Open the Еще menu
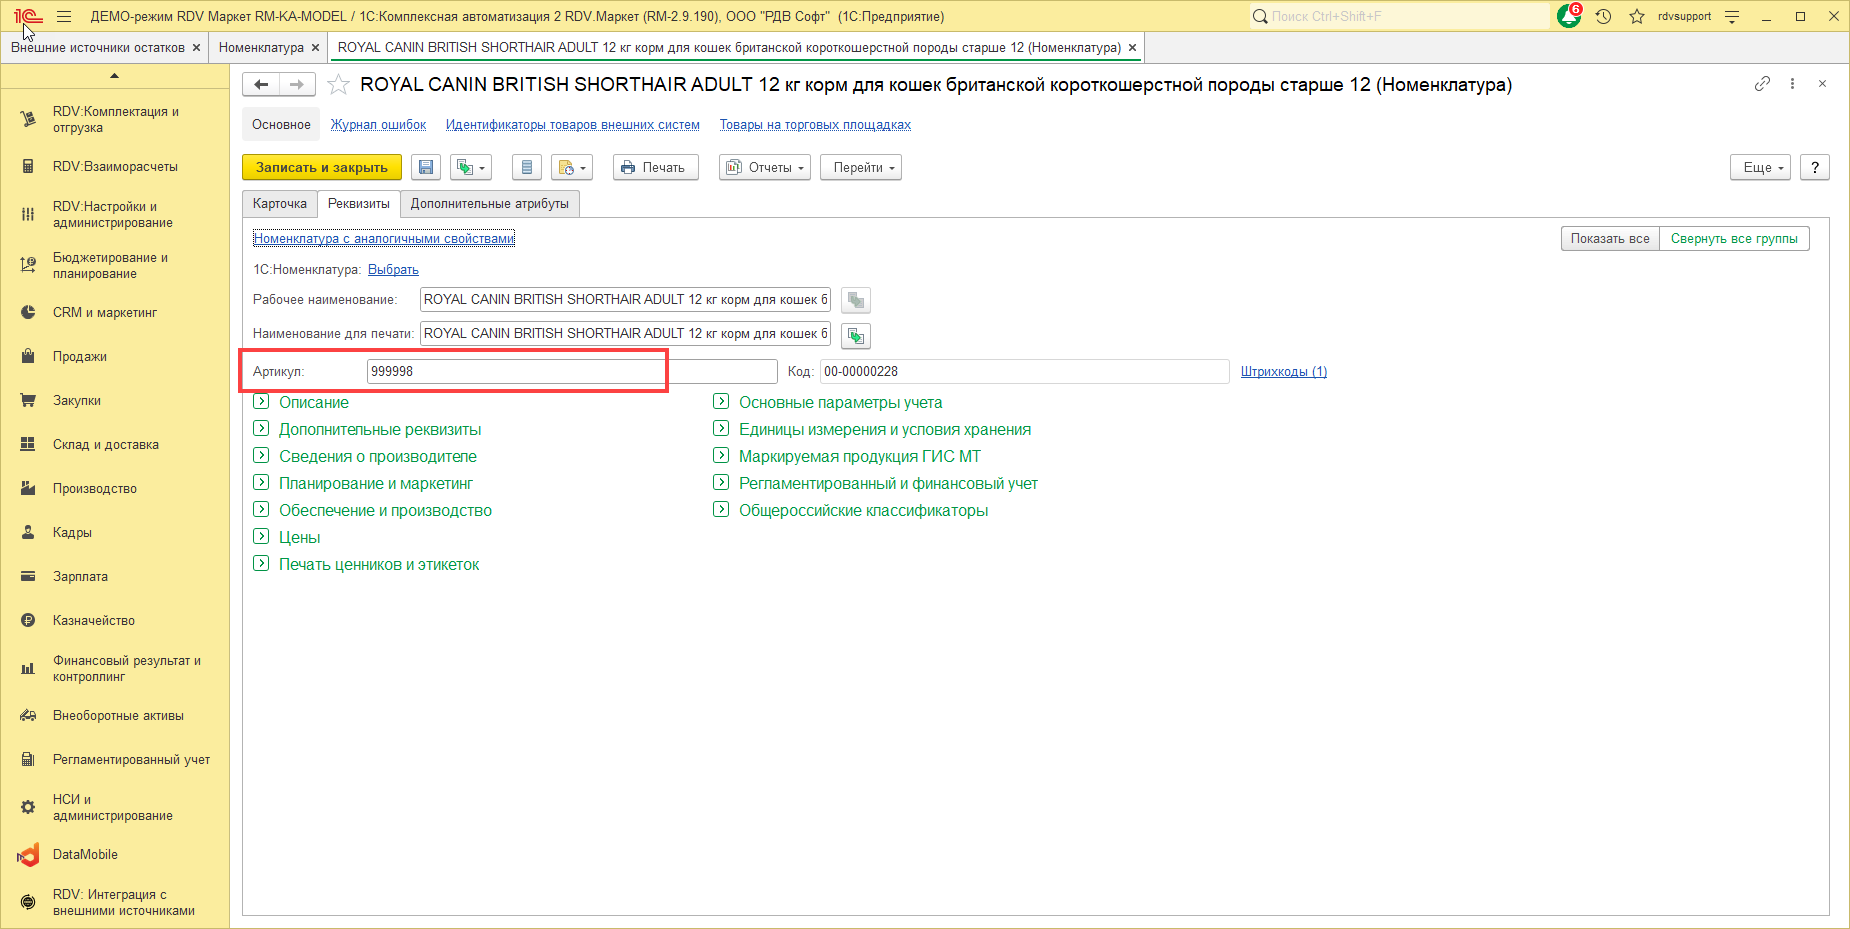Viewport: 1850px width, 929px height. 1760,167
